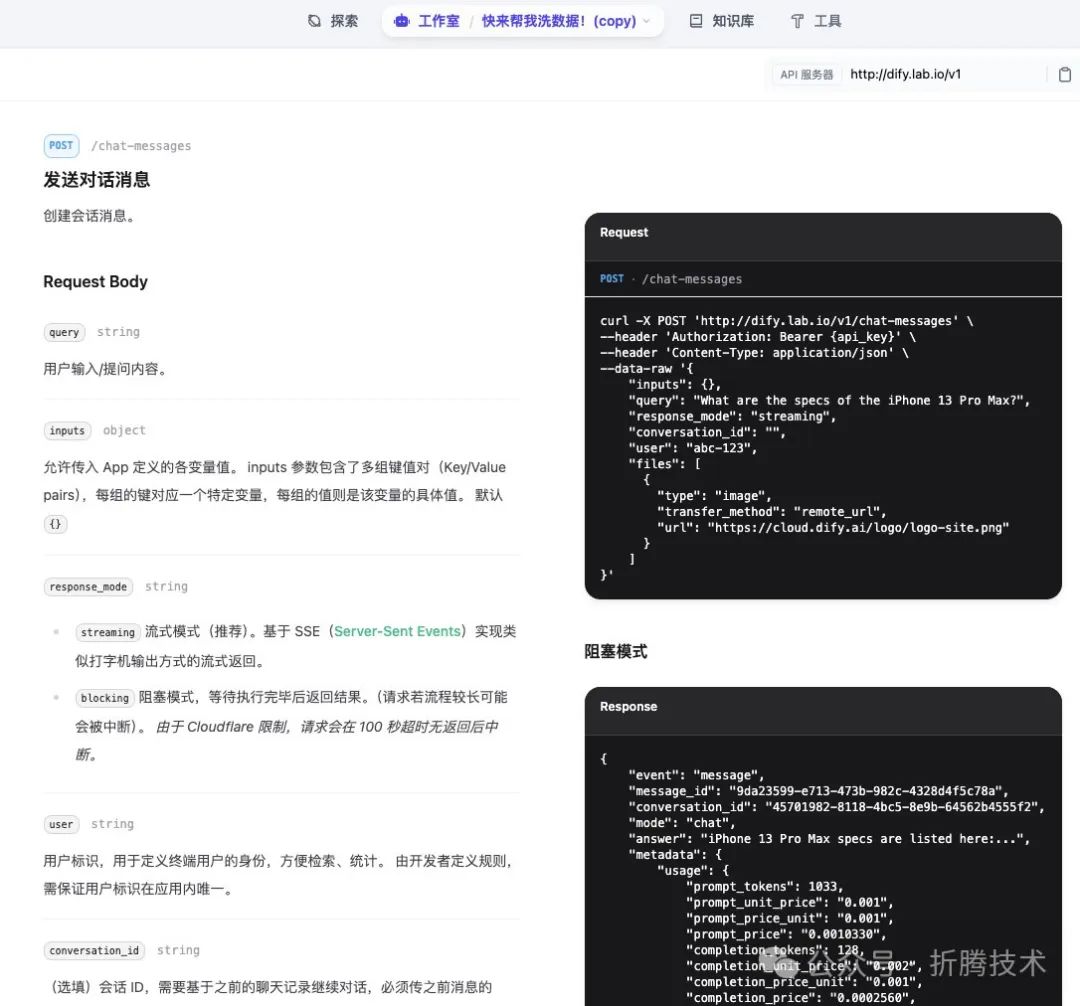Click the POST label in the Request panel header
Screen dimensions: 1080x1006
(x=614, y=279)
